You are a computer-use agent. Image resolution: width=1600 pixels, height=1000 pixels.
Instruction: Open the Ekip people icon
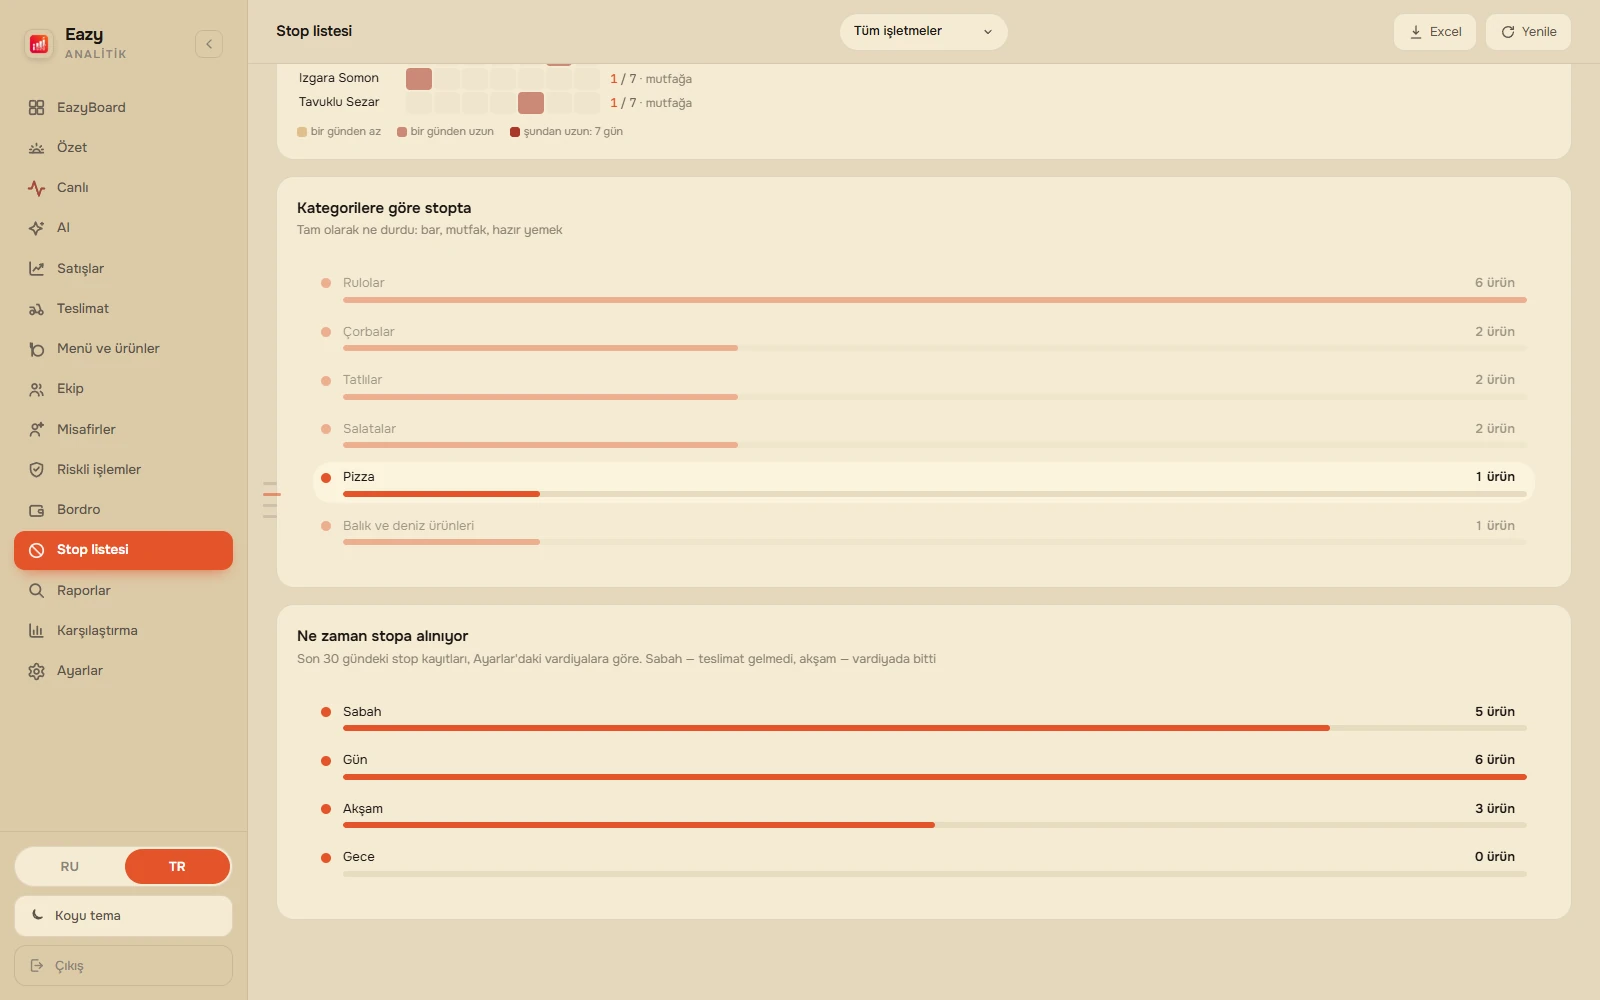[x=37, y=389]
